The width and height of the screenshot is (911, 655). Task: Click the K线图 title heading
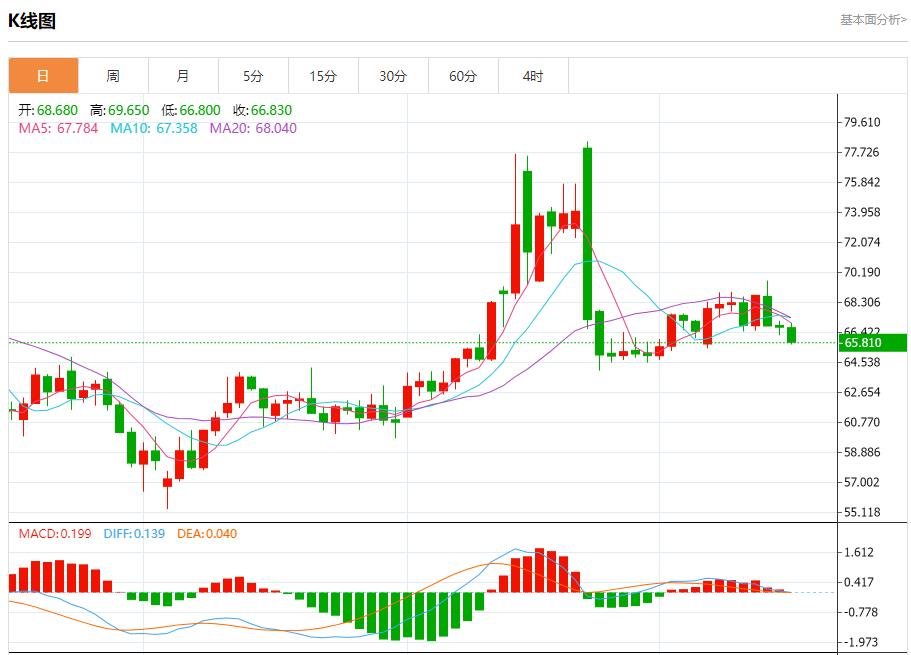(32, 20)
